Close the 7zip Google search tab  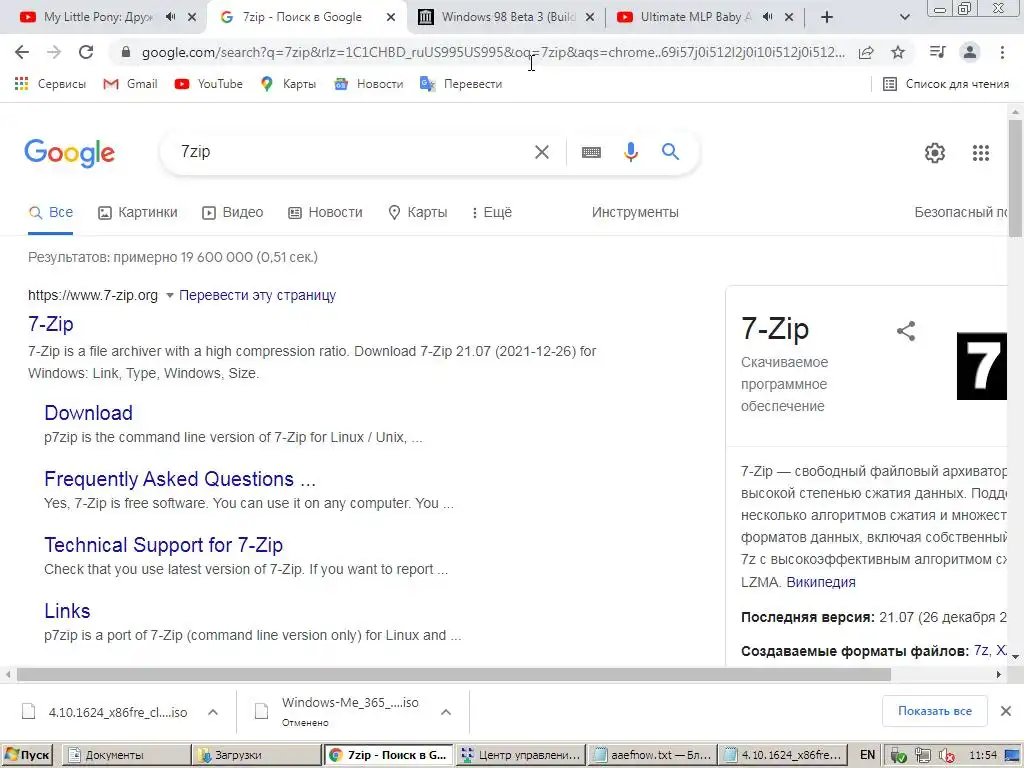pyautogui.click(x=391, y=18)
